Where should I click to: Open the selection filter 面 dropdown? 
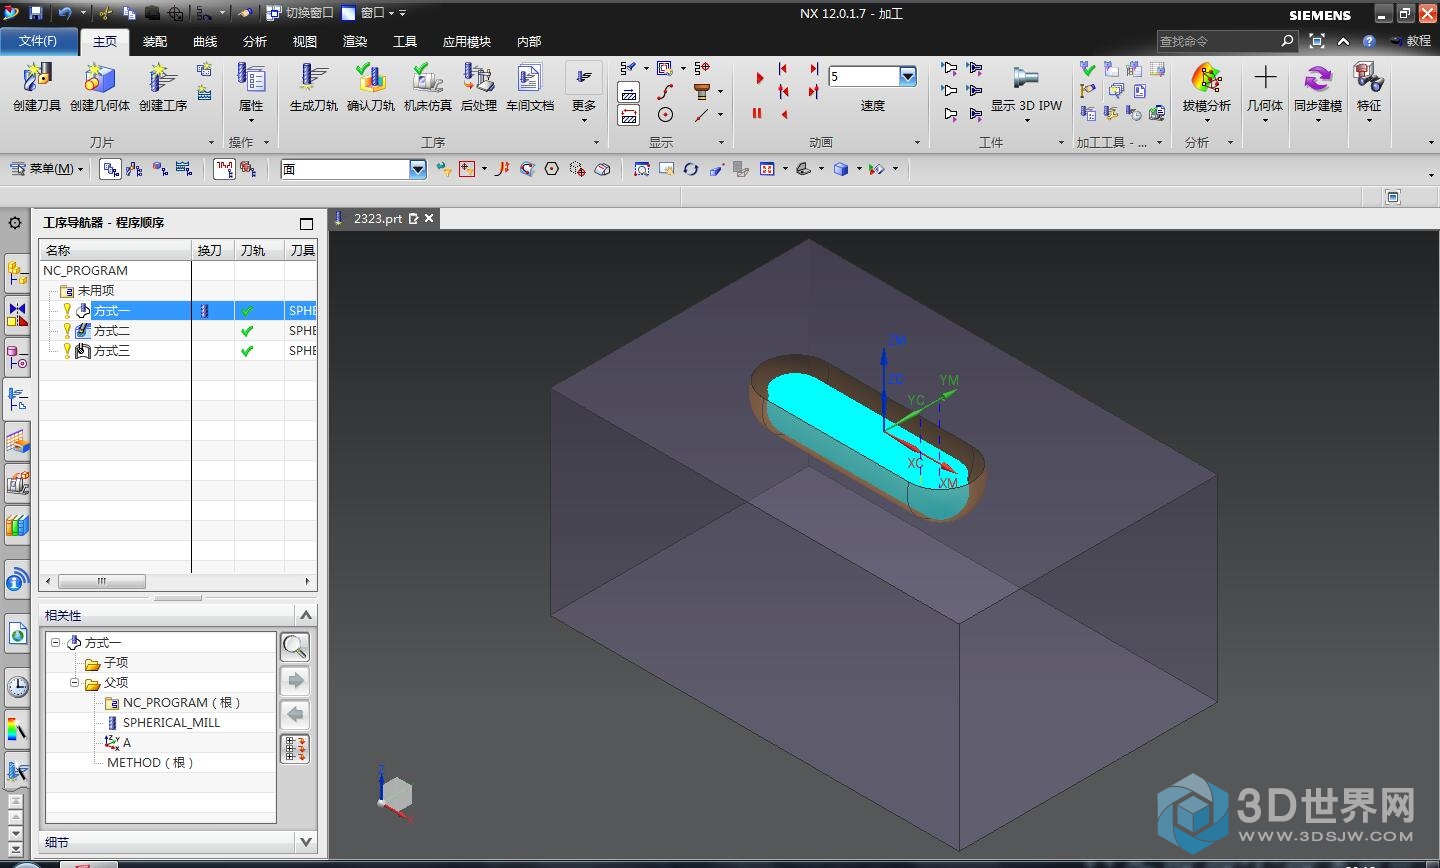(417, 169)
